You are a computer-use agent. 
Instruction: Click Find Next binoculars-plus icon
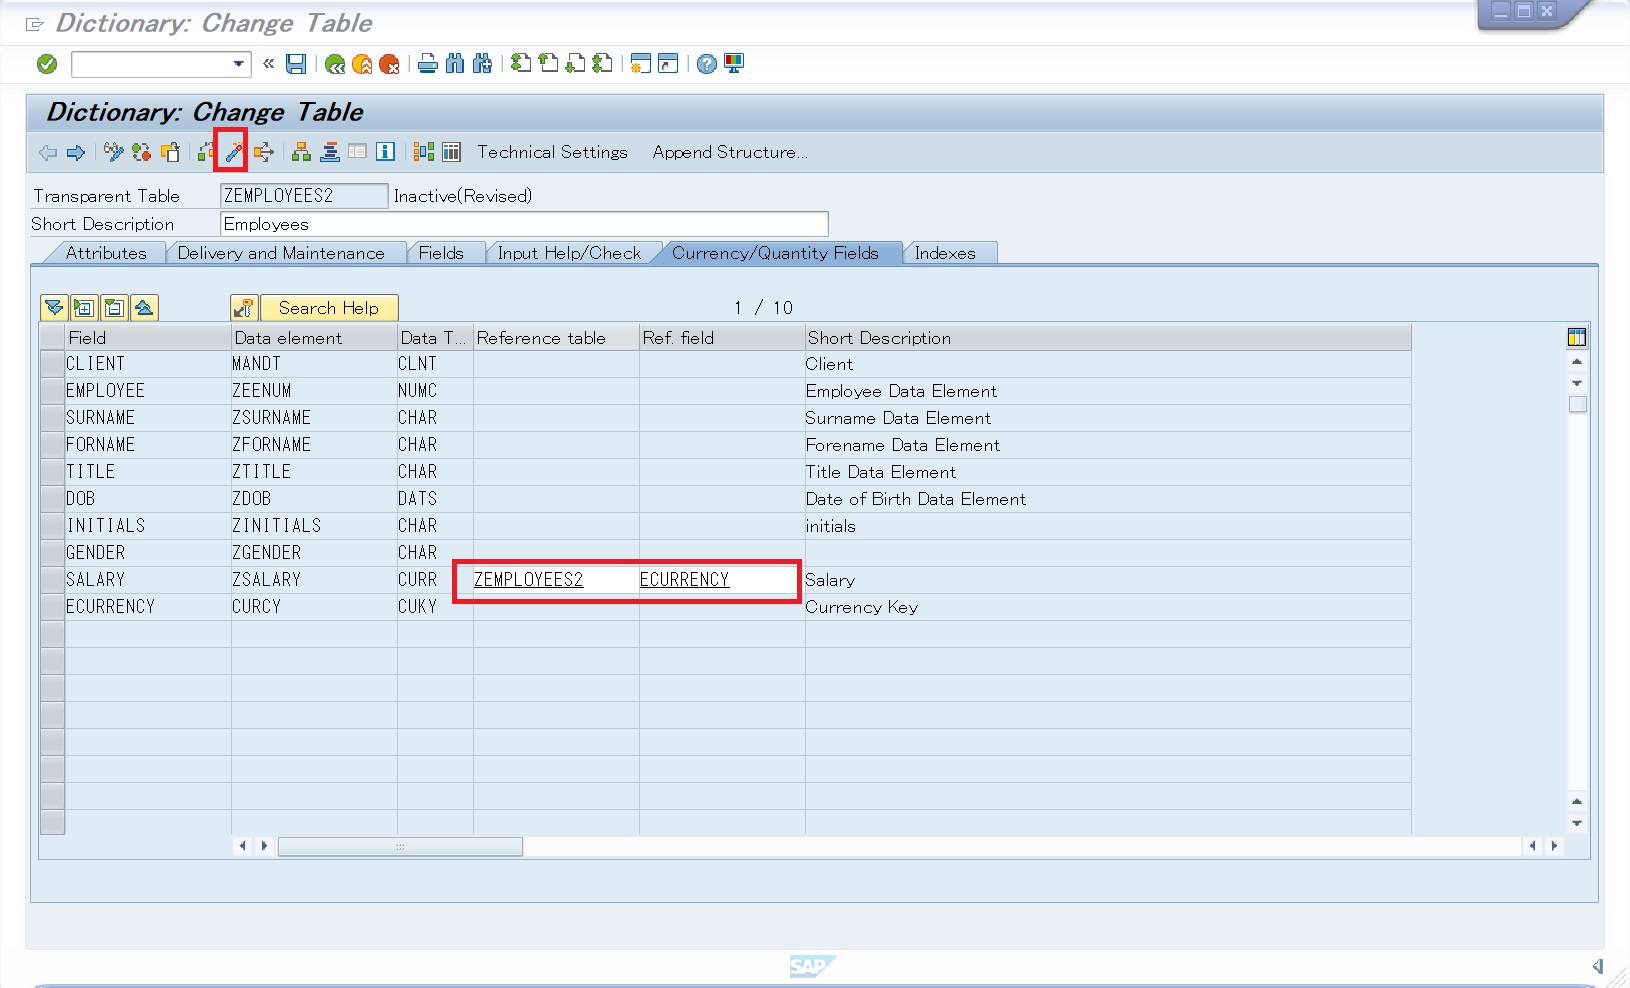tap(482, 64)
